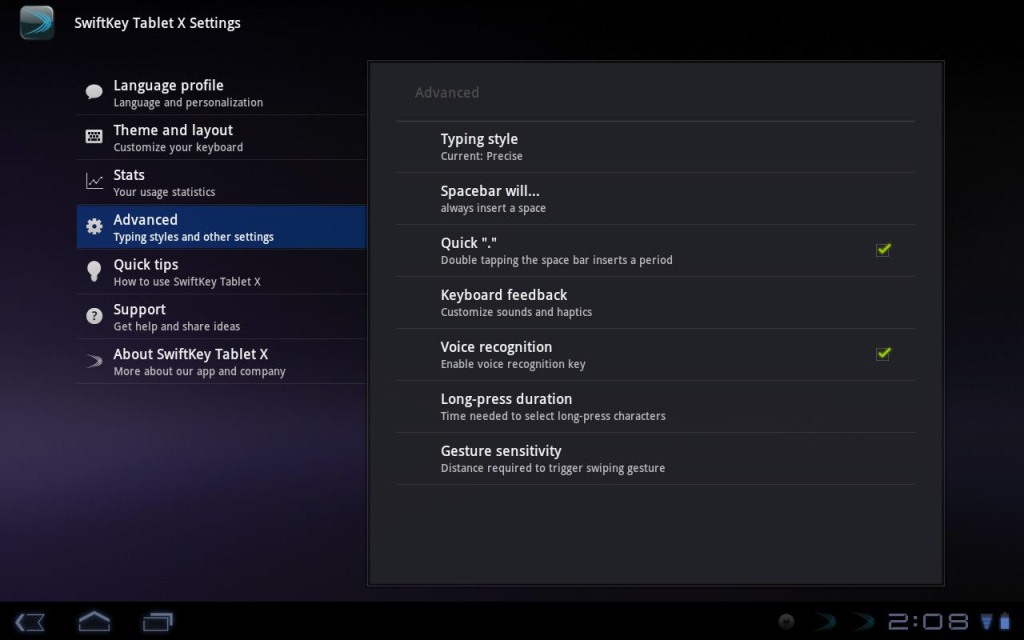Open Language profile via its speech bubble icon

coord(94,92)
